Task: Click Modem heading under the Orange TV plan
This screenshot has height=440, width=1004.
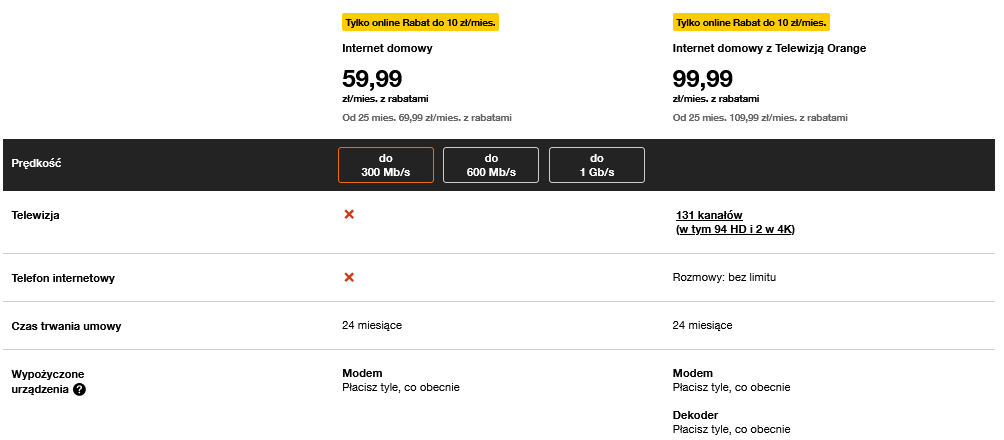Action: 692,373
